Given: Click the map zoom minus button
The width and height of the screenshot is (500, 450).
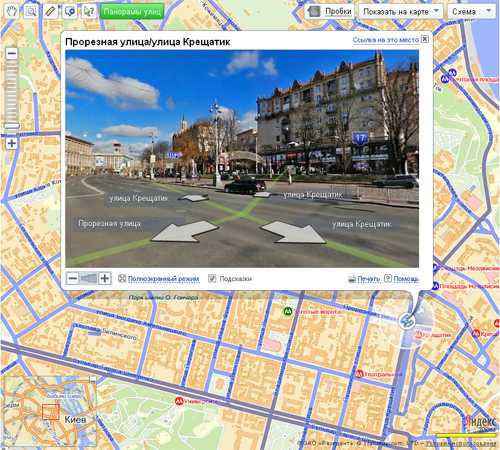Looking at the screenshot, I should (12, 53).
